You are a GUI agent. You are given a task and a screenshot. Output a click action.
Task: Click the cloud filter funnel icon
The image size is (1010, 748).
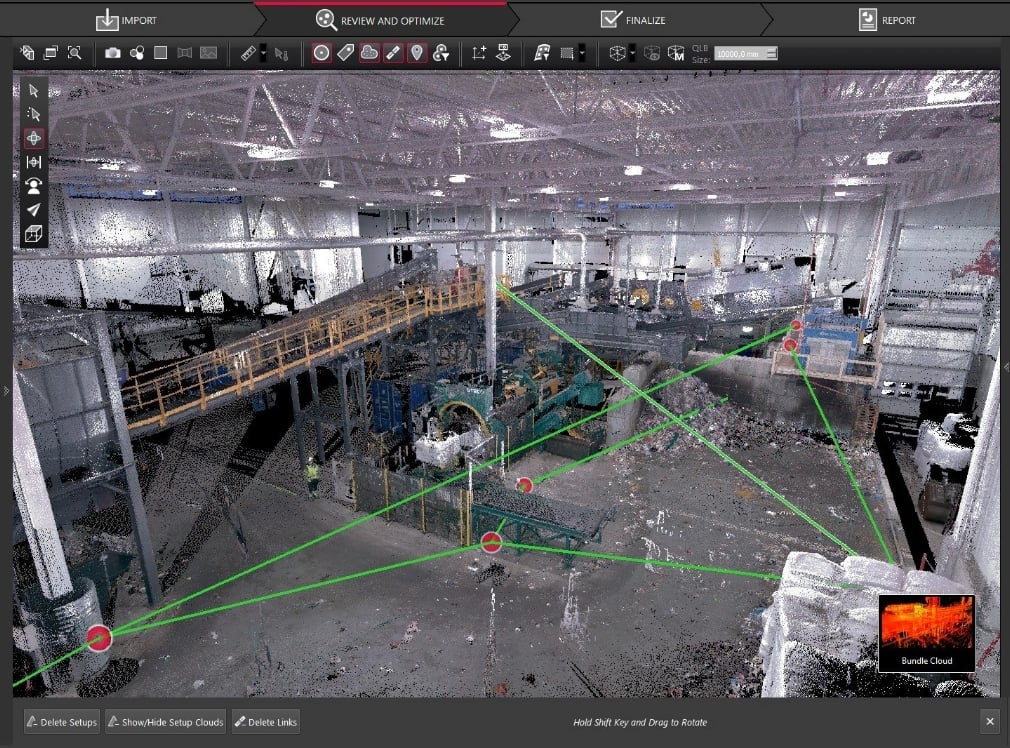441,53
